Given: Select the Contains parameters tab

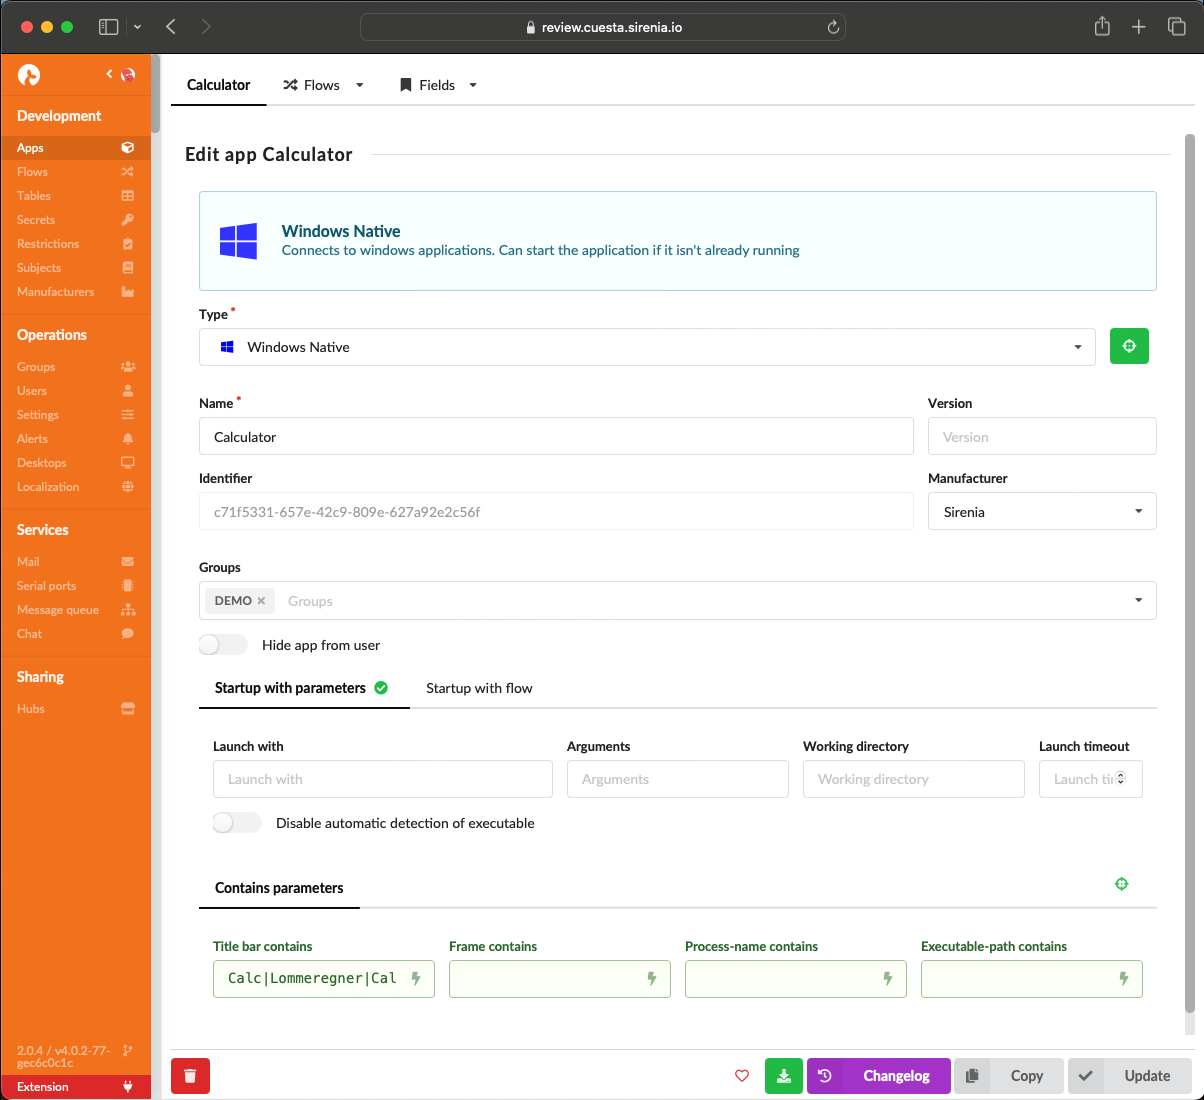Looking at the screenshot, I should pyautogui.click(x=279, y=888).
